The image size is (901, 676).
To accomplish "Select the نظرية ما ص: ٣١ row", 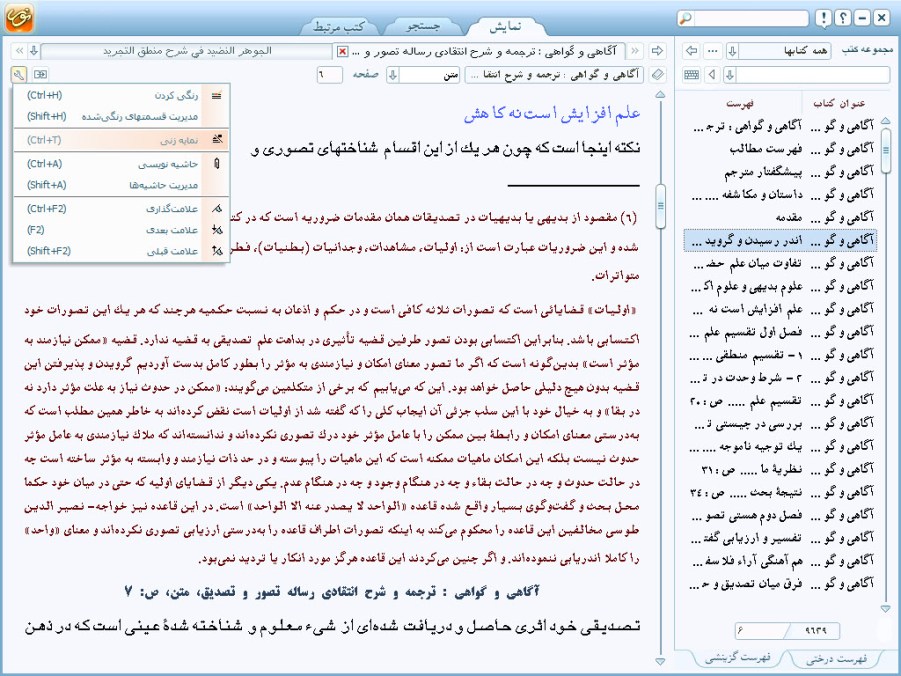I will pyautogui.click(x=780, y=469).
